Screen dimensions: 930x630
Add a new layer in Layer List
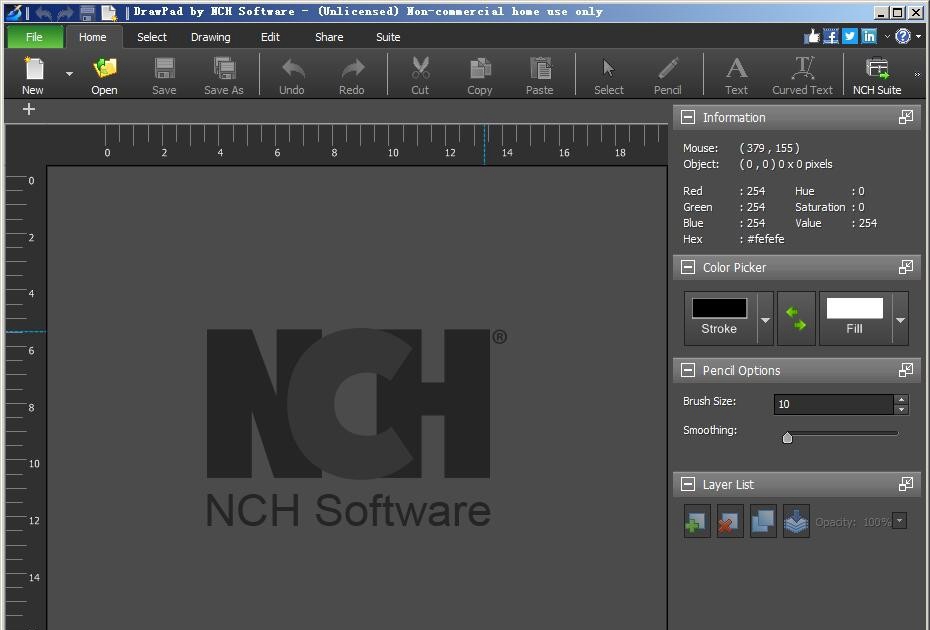pyautogui.click(x=696, y=521)
